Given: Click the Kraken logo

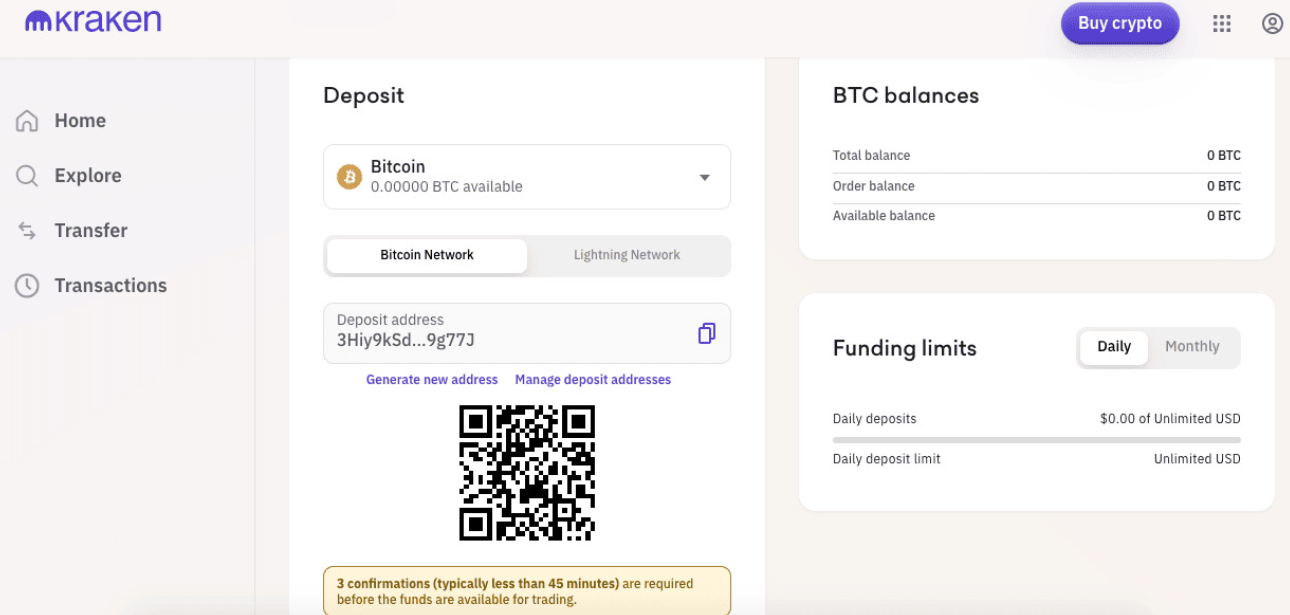Looking at the screenshot, I should point(92,20).
